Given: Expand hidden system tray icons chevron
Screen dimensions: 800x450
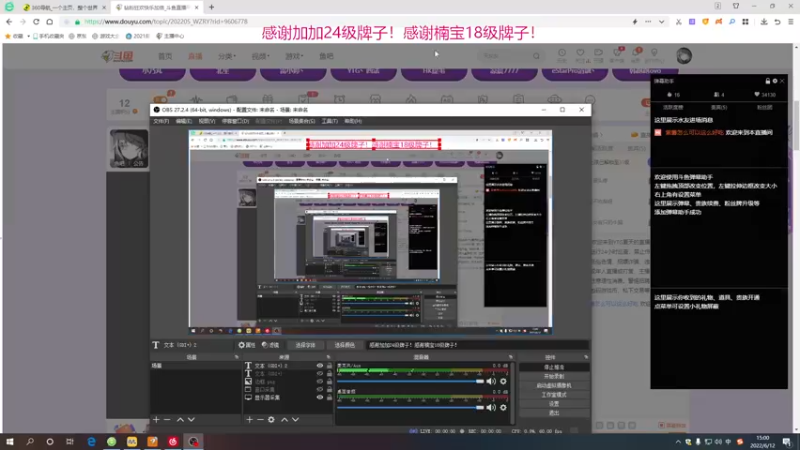Looking at the screenshot, I should point(678,442).
